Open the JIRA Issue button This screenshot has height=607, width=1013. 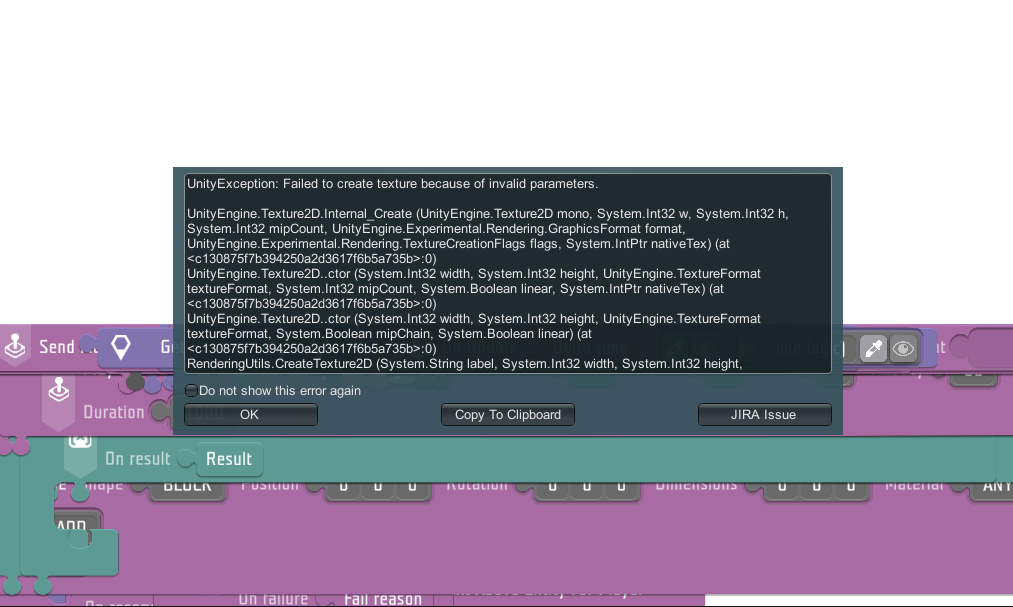click(x=764, y=414)
